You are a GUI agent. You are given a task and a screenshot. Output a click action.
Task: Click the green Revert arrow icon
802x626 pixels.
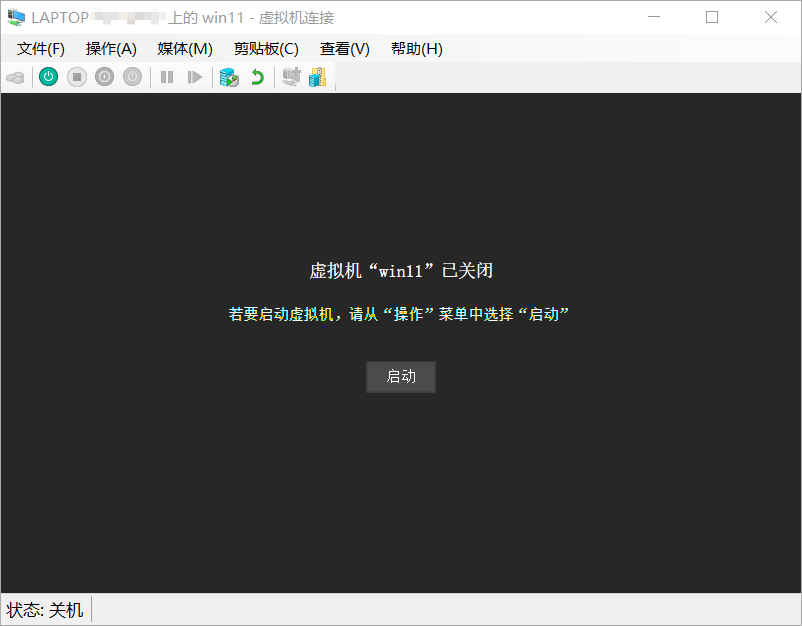257,77
